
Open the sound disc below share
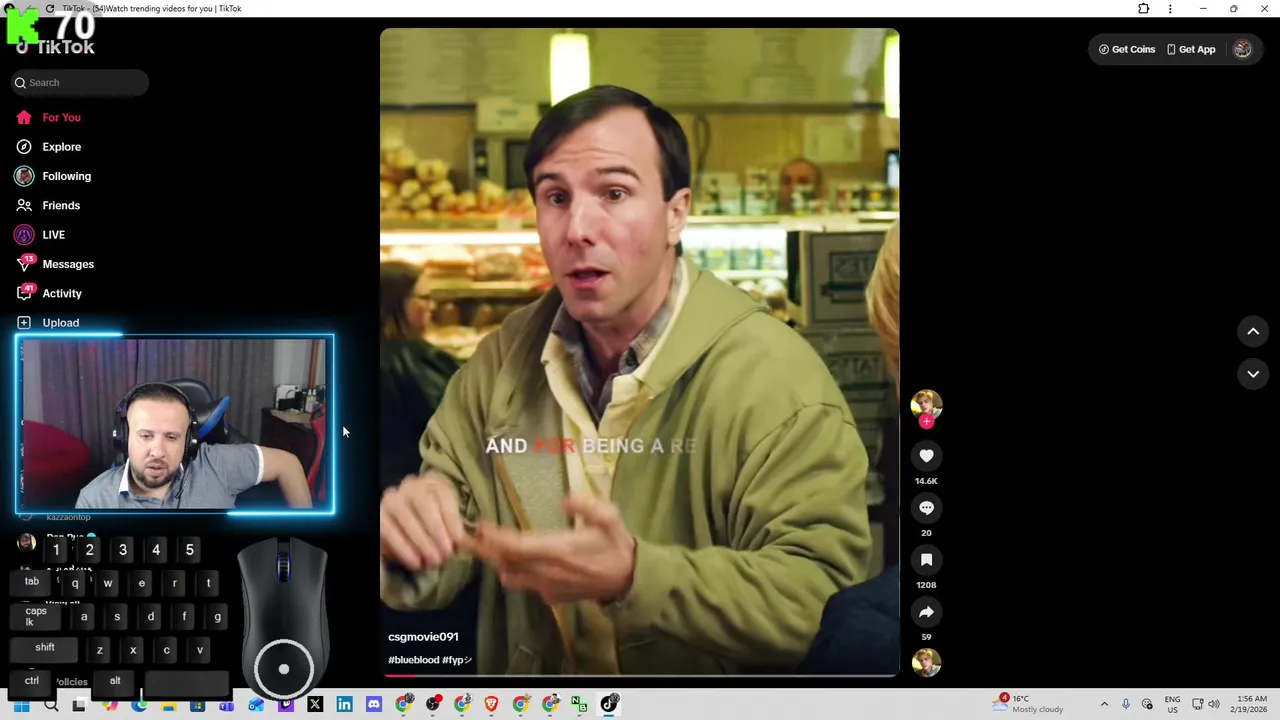926,663
